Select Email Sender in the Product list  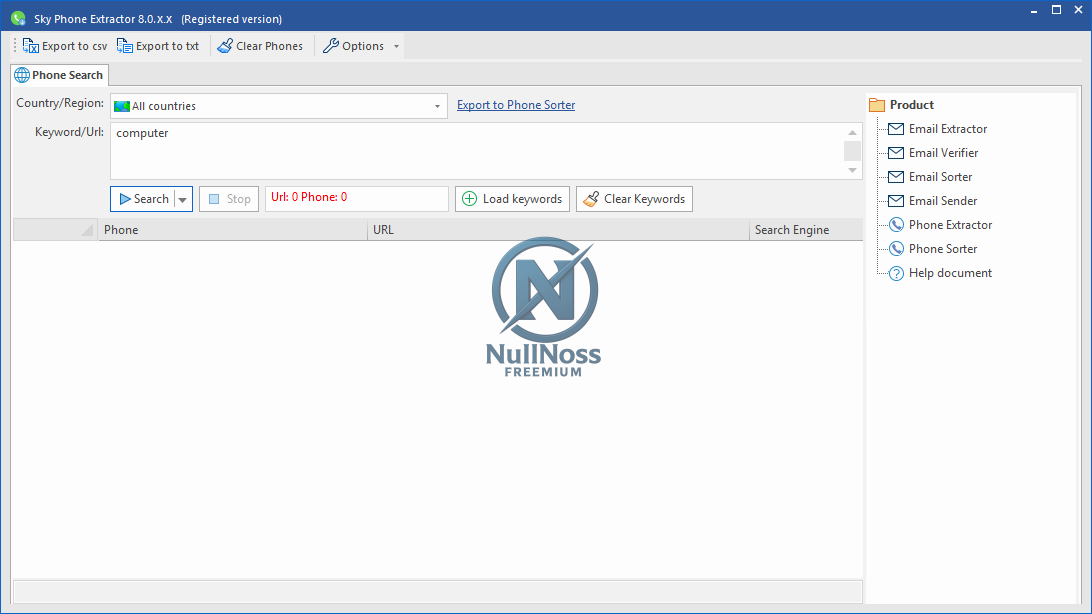(942, 201)
